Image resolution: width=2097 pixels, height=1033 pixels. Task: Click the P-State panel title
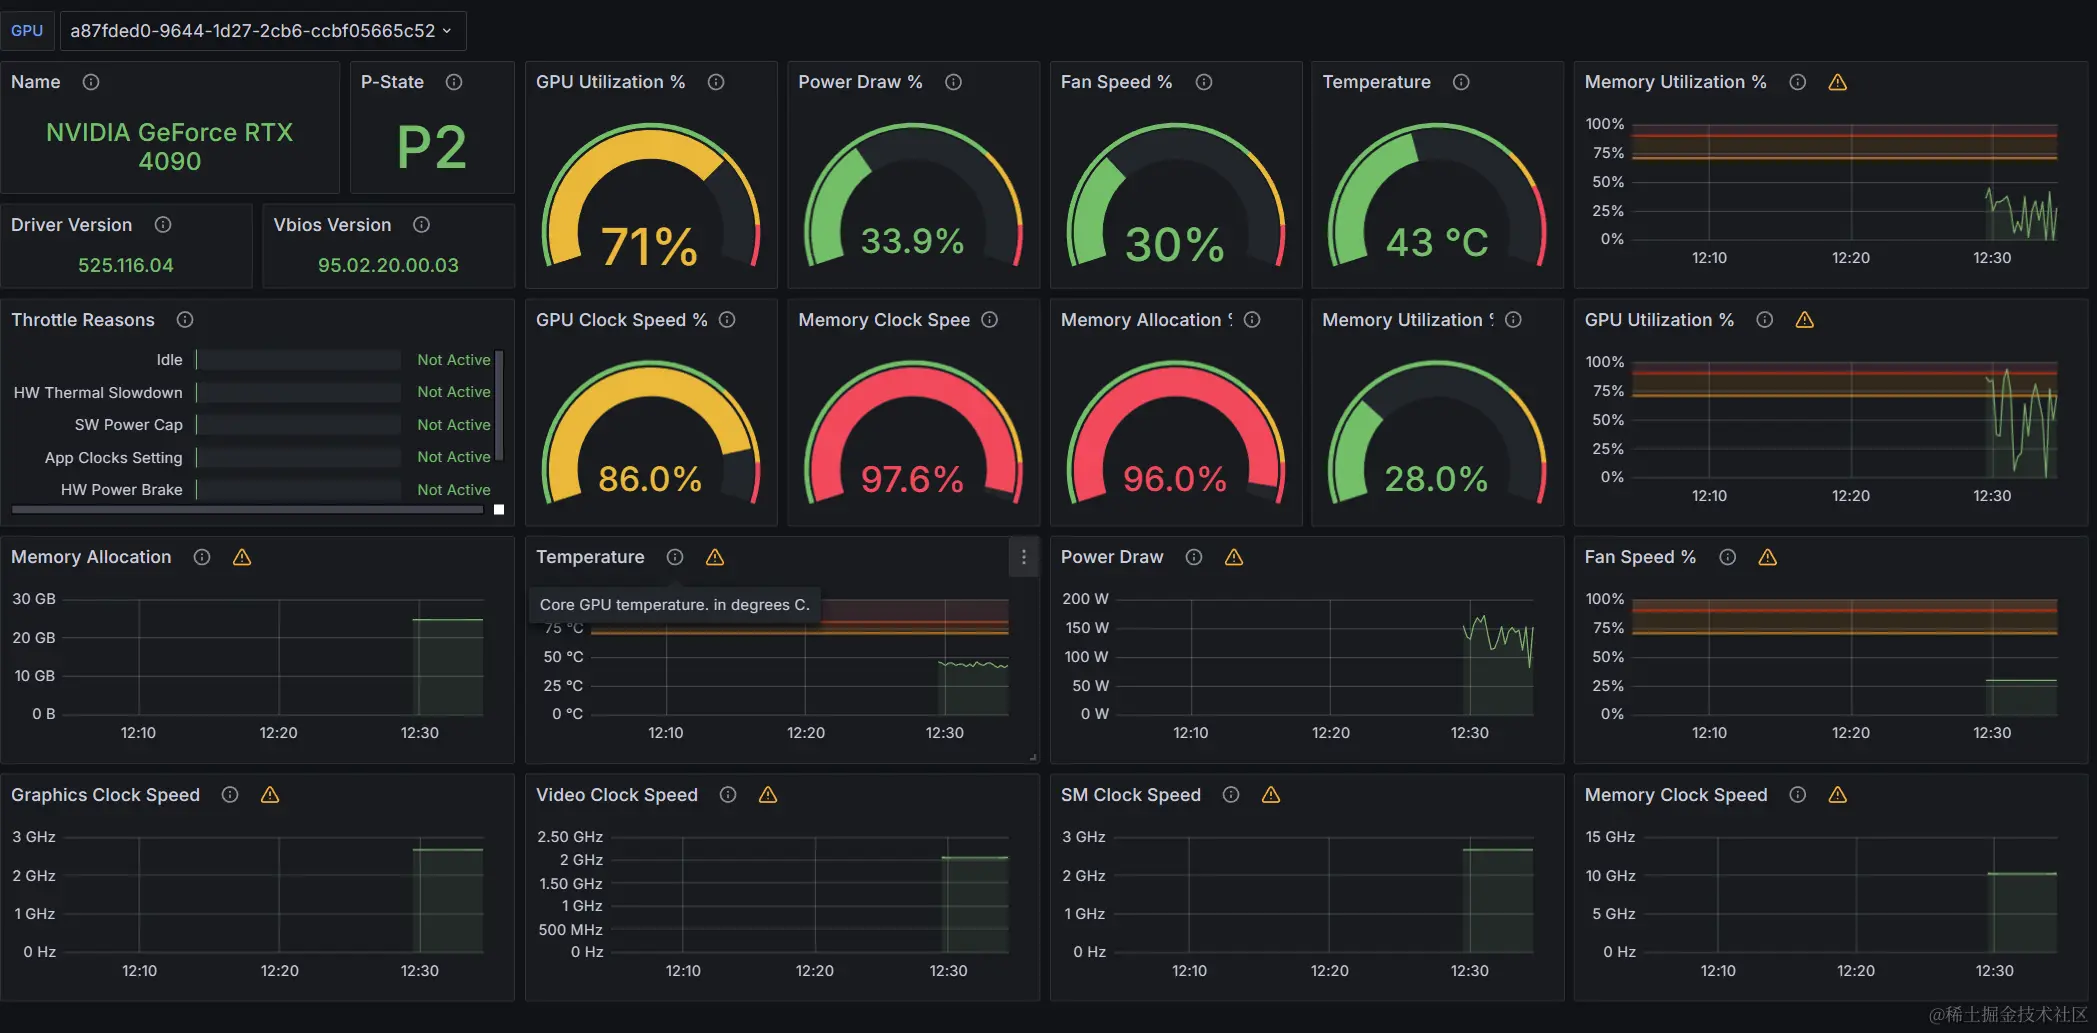(x=392, y=82)
